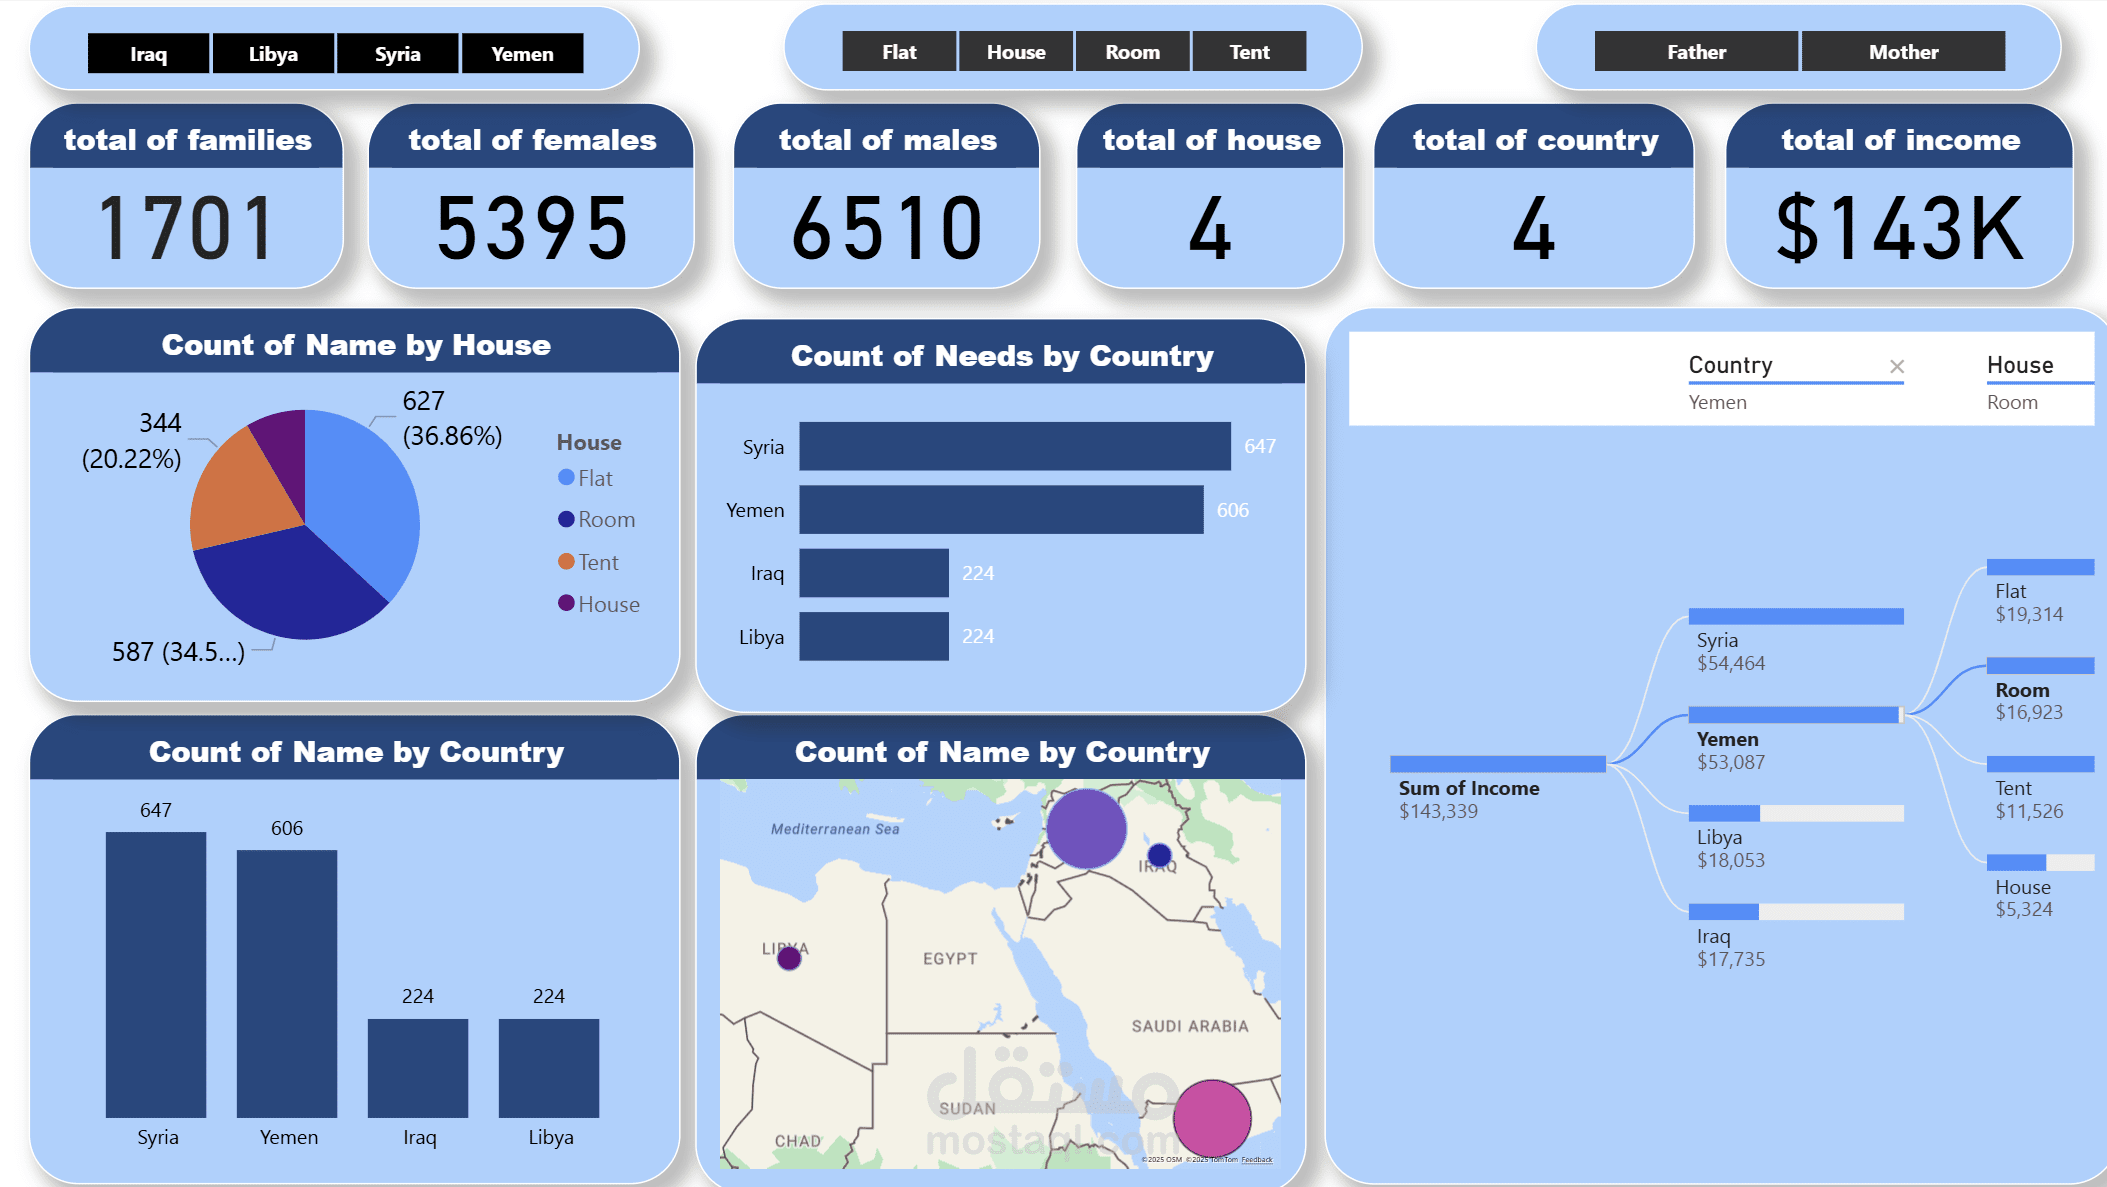Click the Room legend color marker

click(x=566, y=519)
